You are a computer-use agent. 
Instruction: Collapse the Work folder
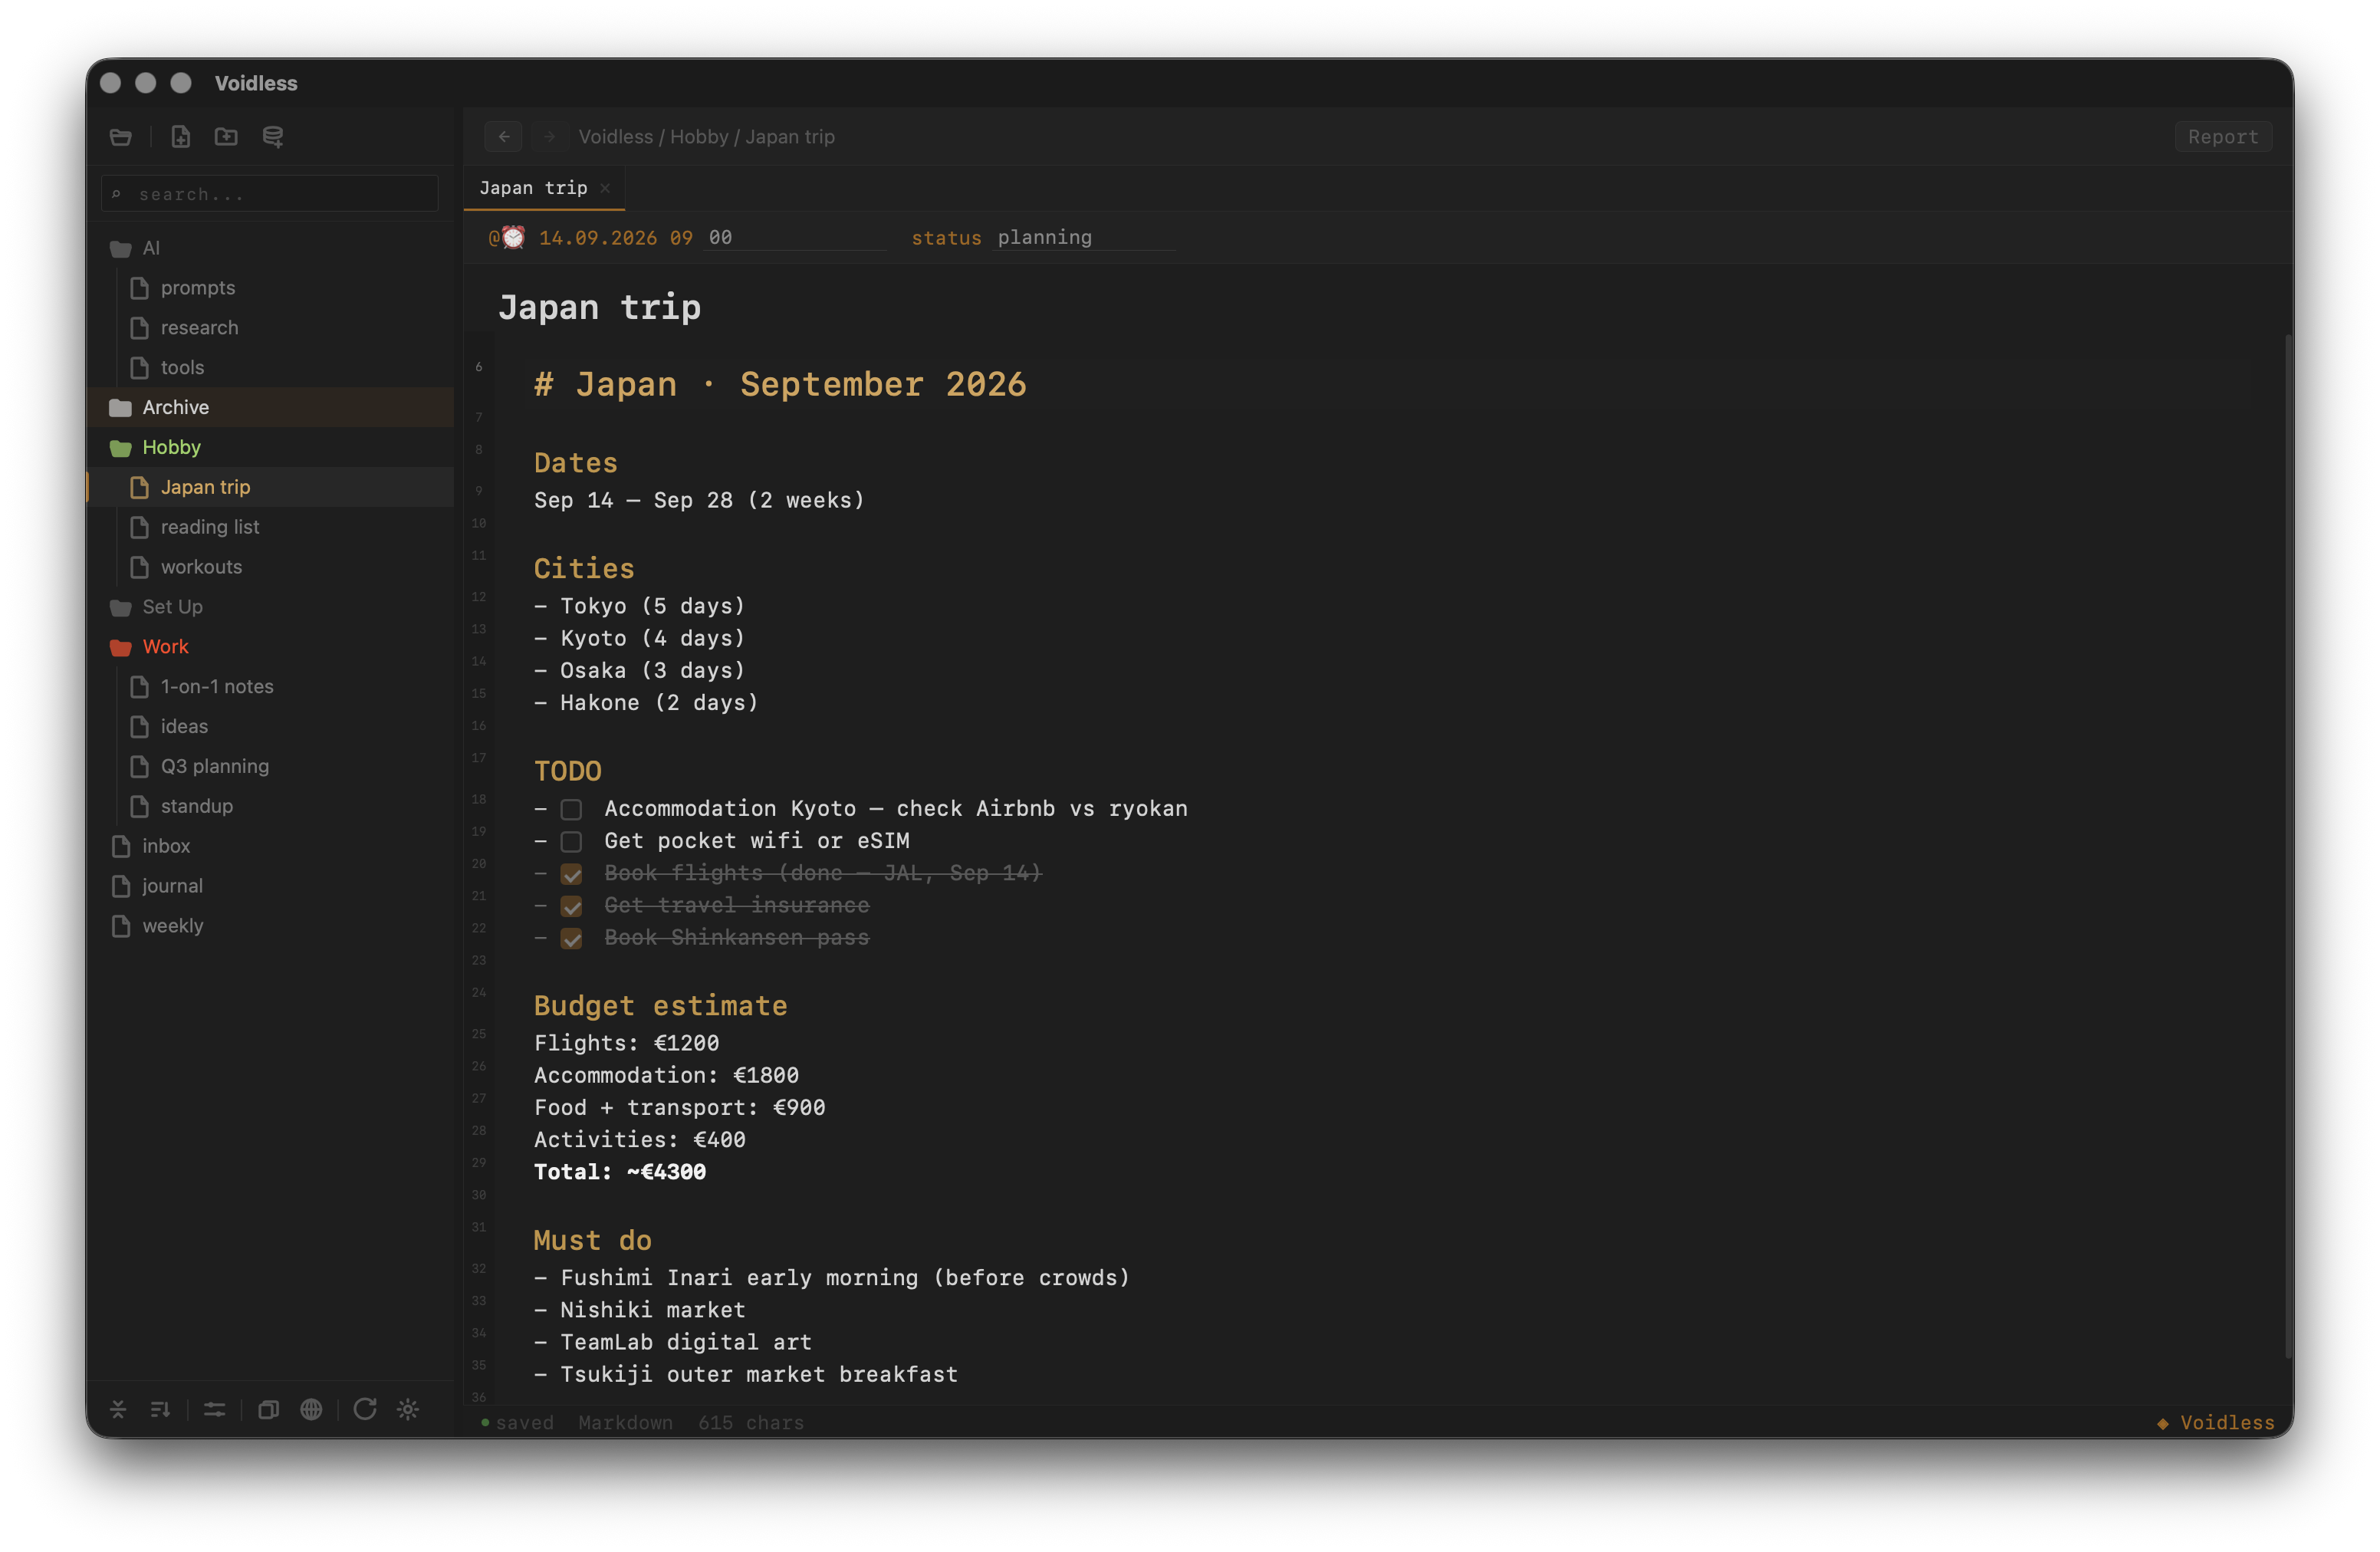pos(270,647)
